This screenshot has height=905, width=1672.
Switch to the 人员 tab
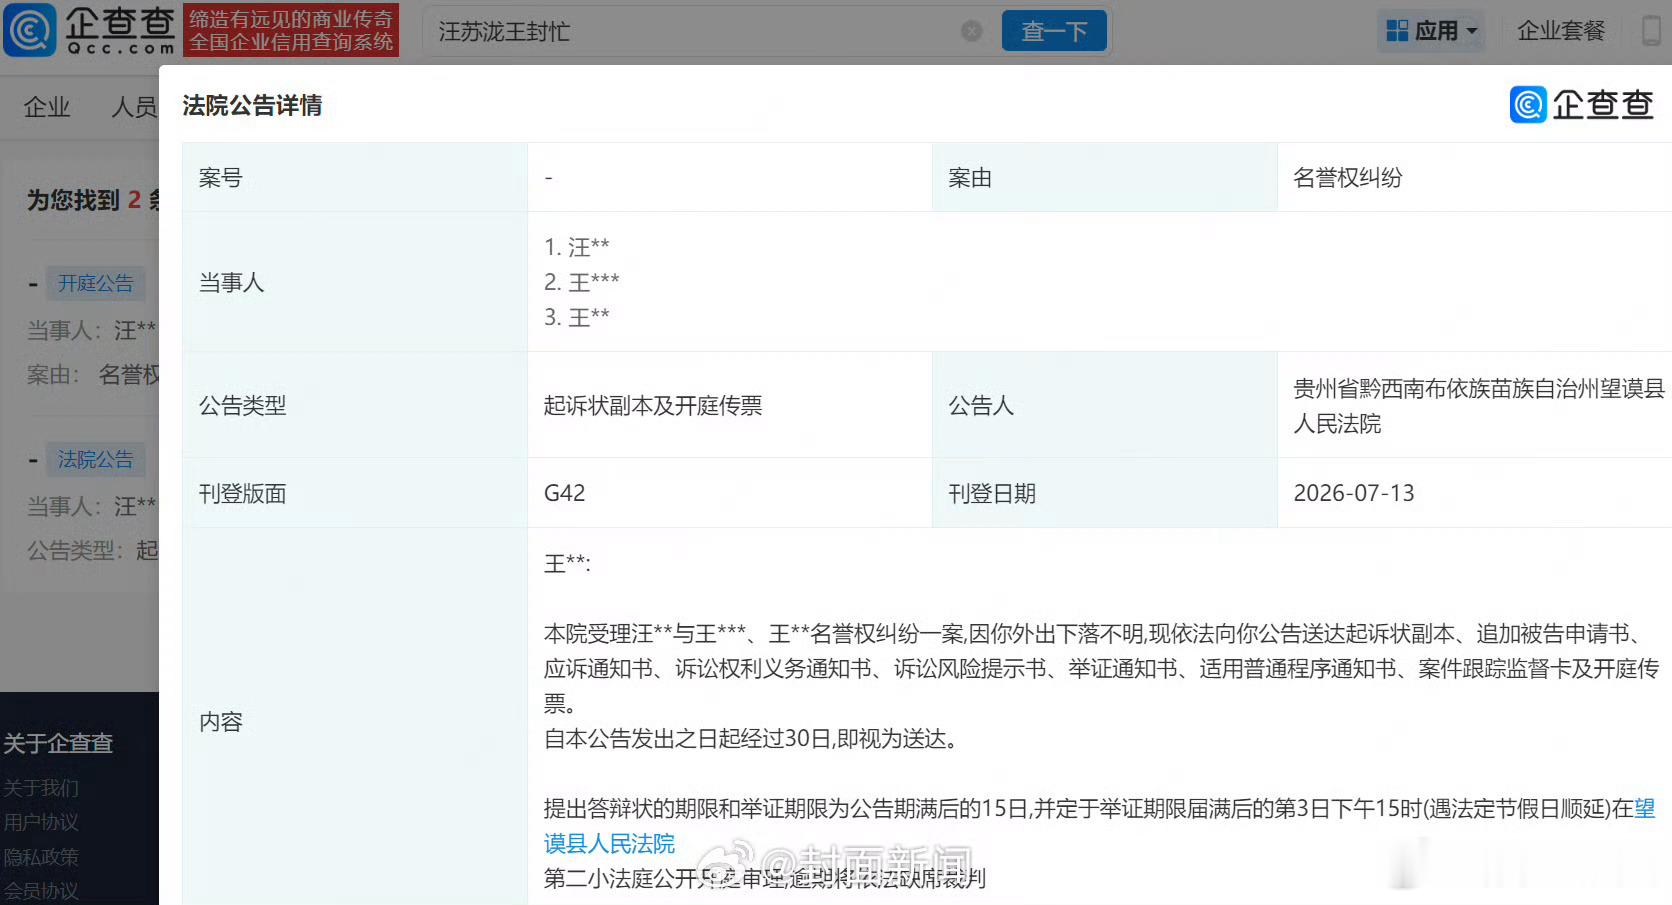[x=134, y=107]
